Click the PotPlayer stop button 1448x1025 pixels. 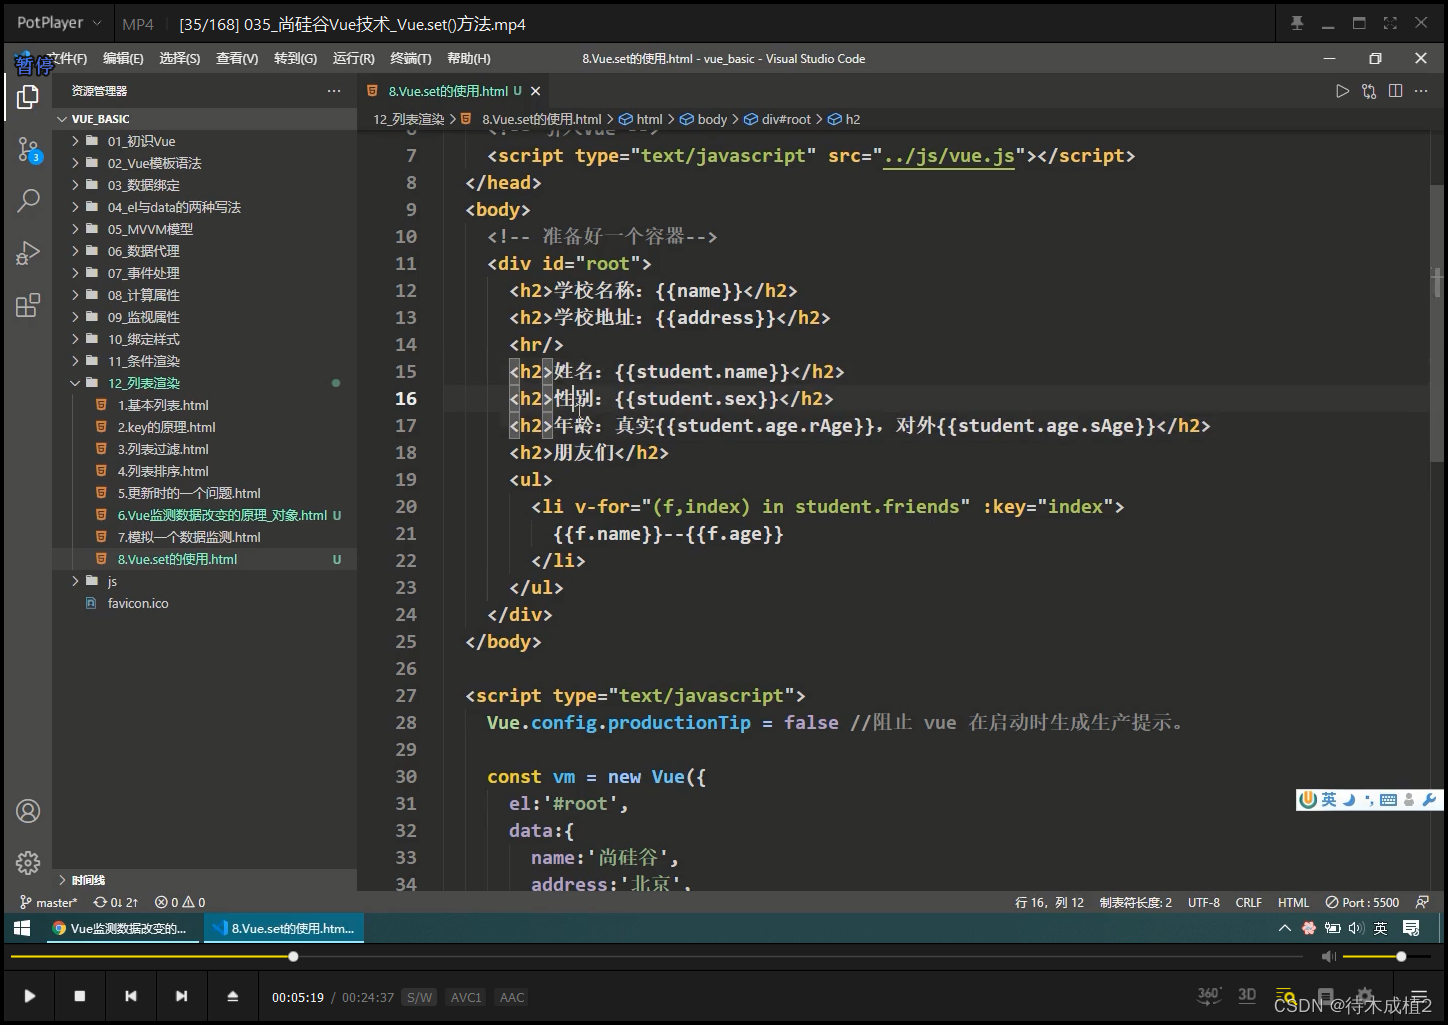click(80, 996)
